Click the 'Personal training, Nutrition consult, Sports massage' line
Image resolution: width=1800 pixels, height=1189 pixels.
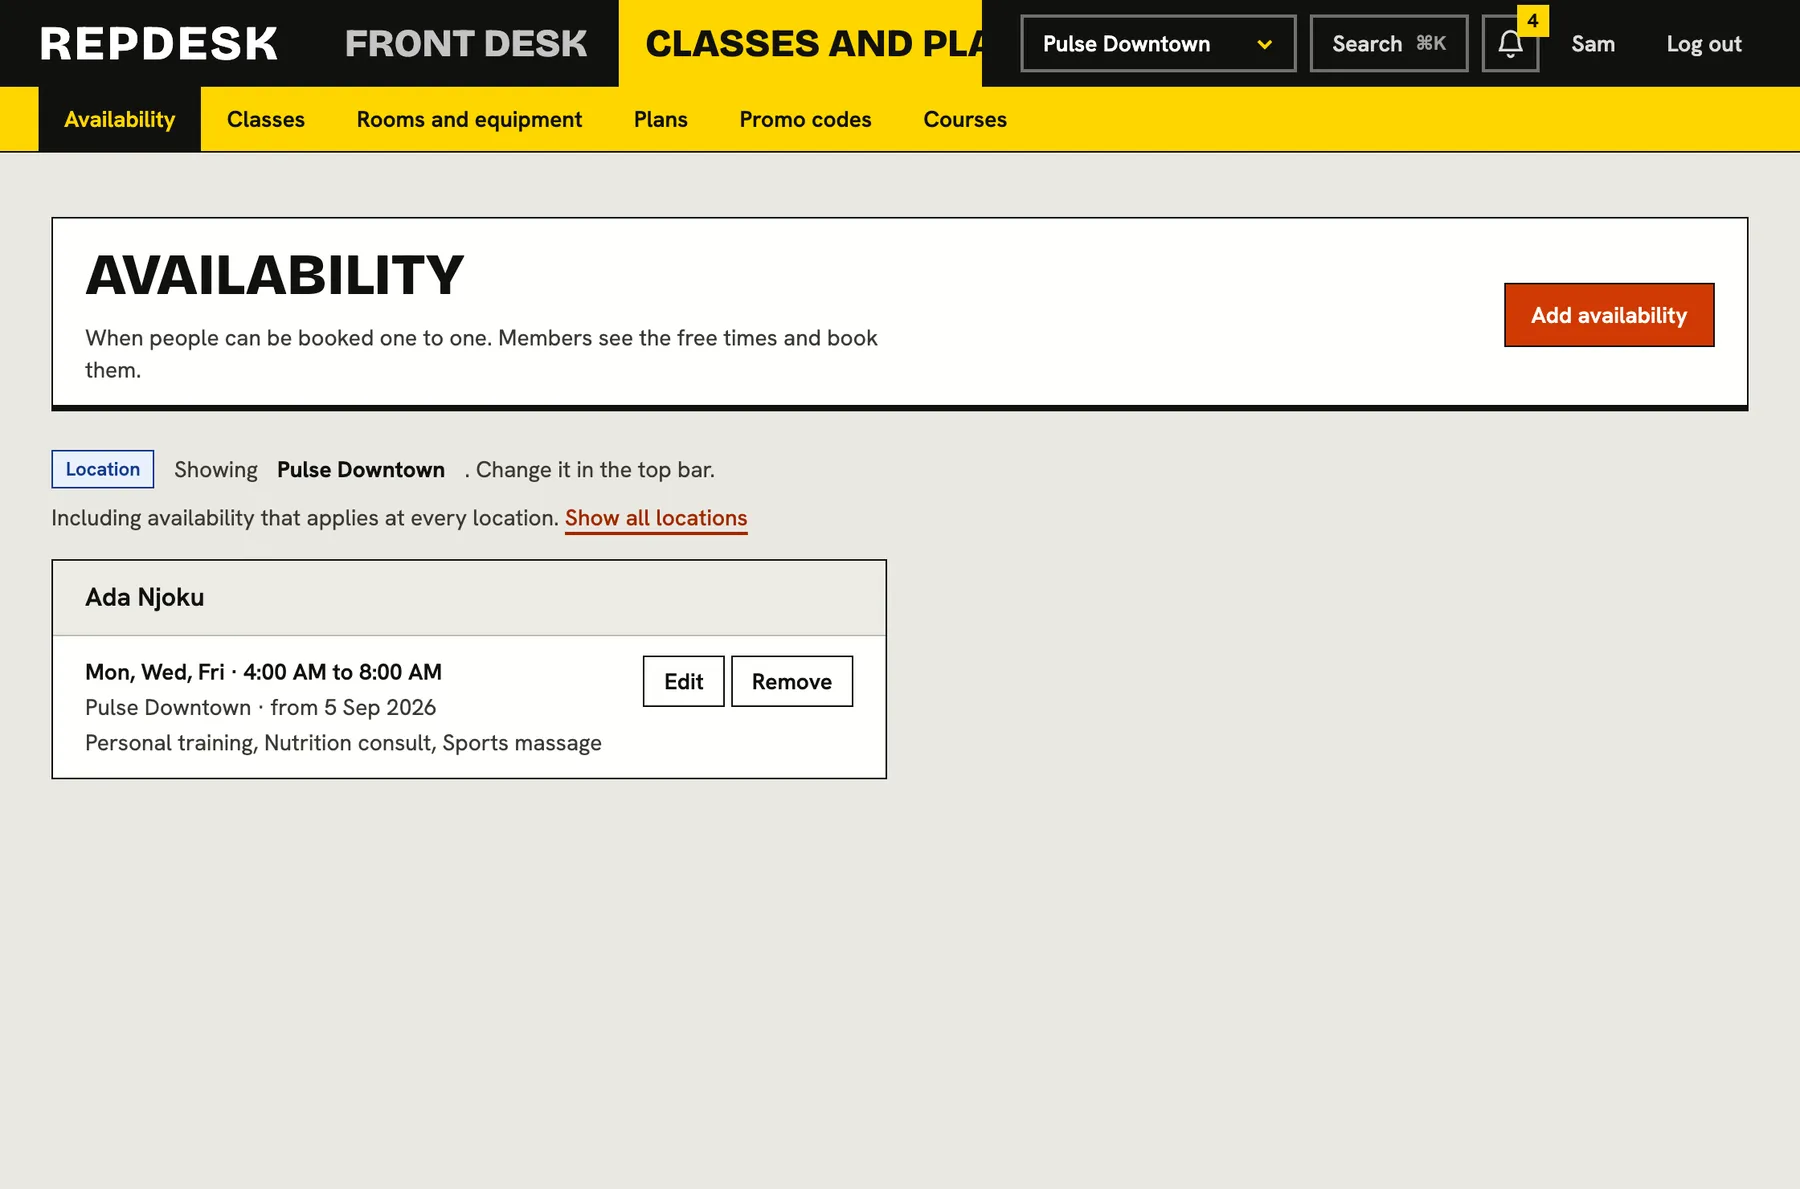click(343, 743)
